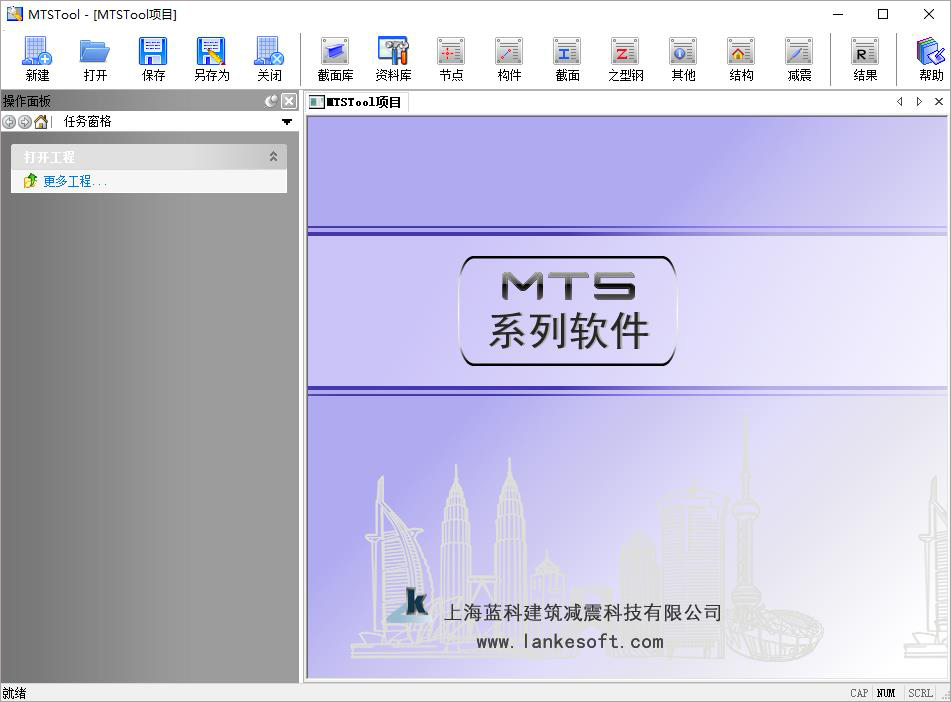Click the 就绪 status bar text
The image size is (951, 702).
point(15,693)
